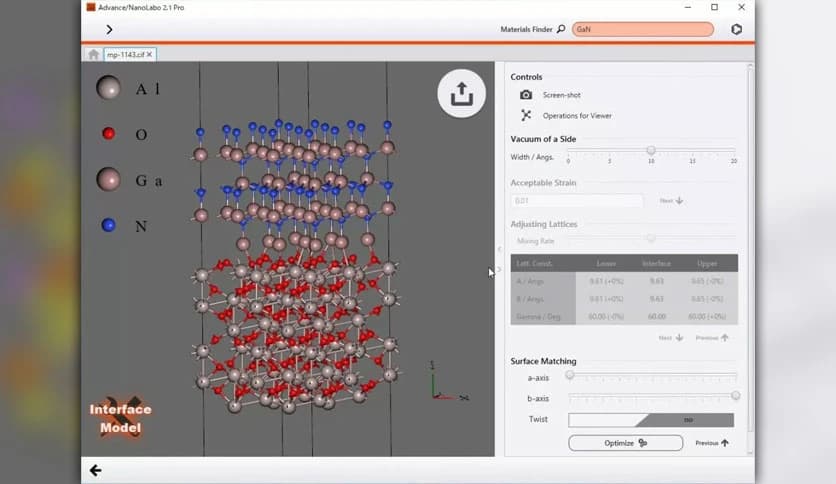Click the home tab icon
836x484 pixels.
[x=93, y=54]
